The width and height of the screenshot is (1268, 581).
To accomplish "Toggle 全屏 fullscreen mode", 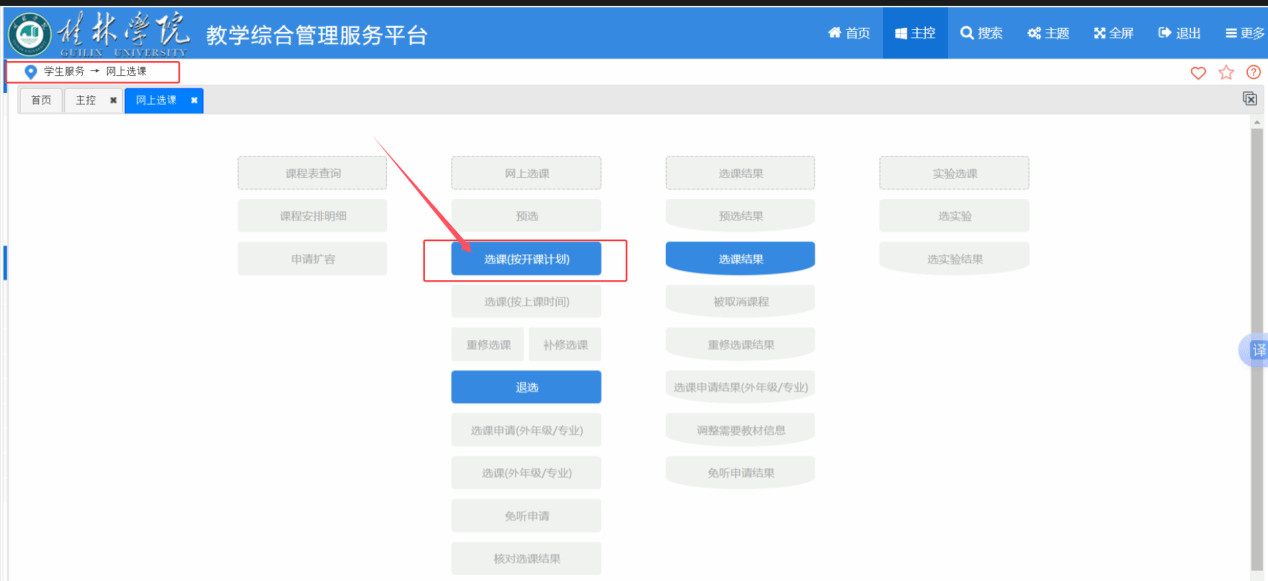I will pyautogui.click(x=1113, y=33).
